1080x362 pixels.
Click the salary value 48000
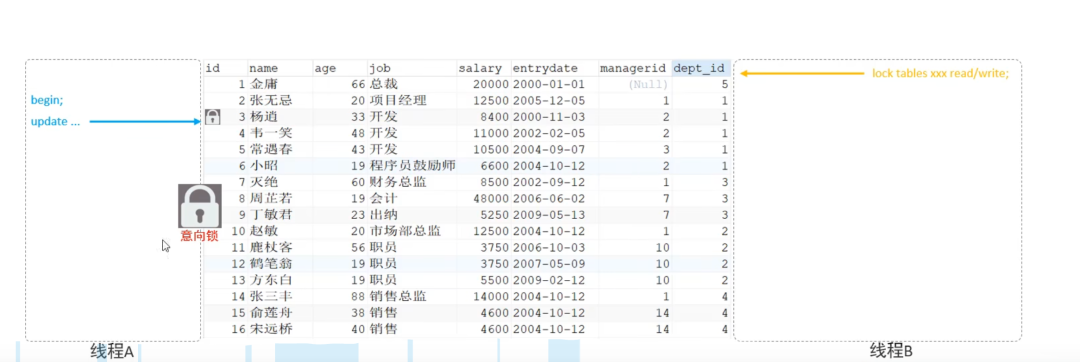tap(490, 199)
